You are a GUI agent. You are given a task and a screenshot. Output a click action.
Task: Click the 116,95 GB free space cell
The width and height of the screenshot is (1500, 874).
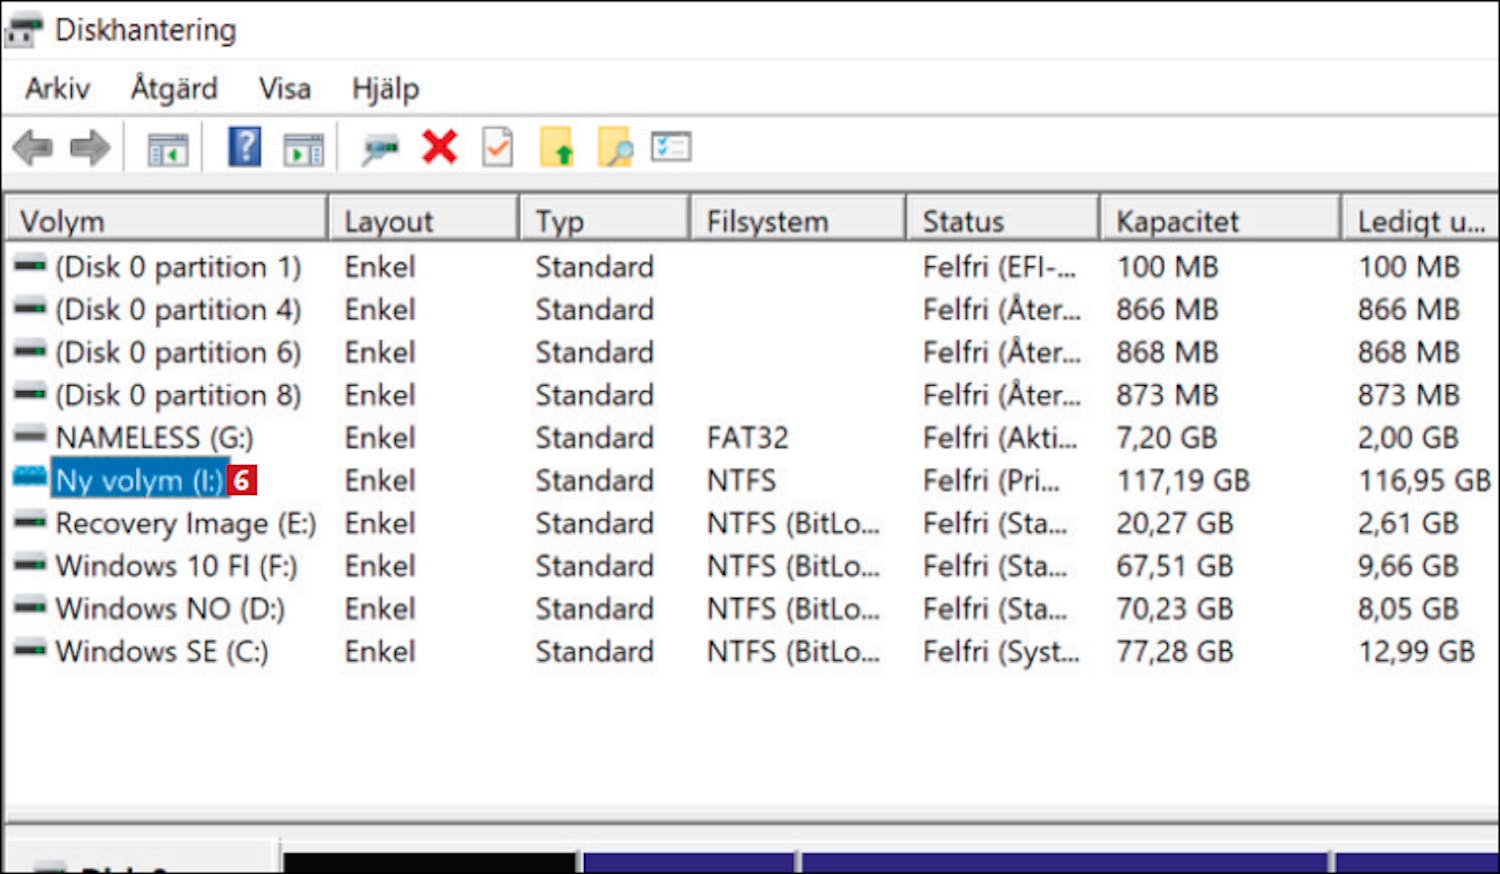tap(1424, 481)
